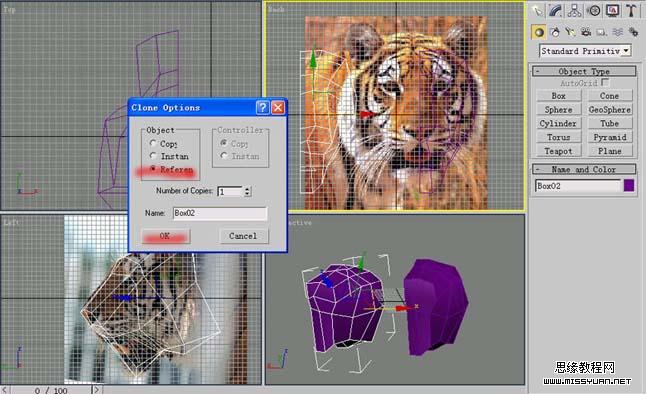Viewport: 646px width, 394px height.
Task: Select the Shapes category icon
Action: coord(555,32)
